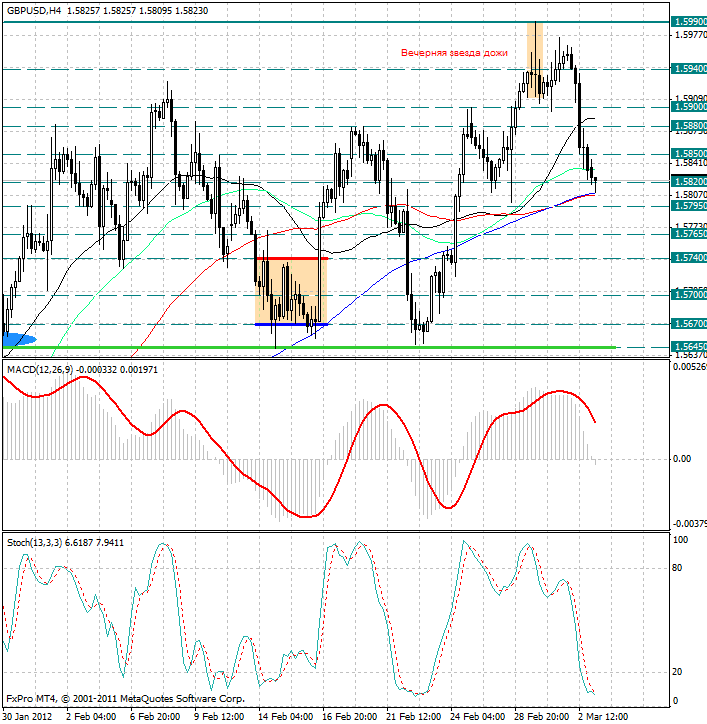Viewport: 707px width, 724px height.
Task: Click the 1.5765 price level label
Action: tap(689, 234)
